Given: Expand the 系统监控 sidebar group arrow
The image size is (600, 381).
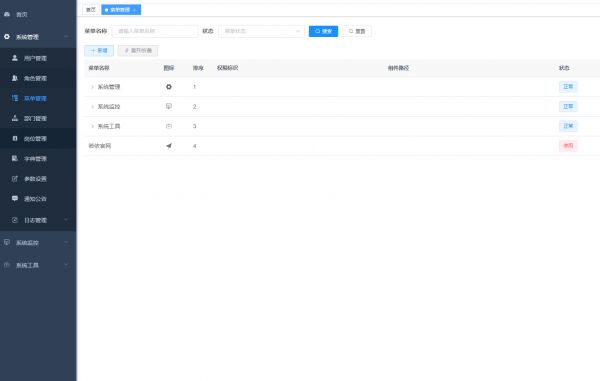Looking at the screenshot, I should pyautogui.click(x=66, y=242).
